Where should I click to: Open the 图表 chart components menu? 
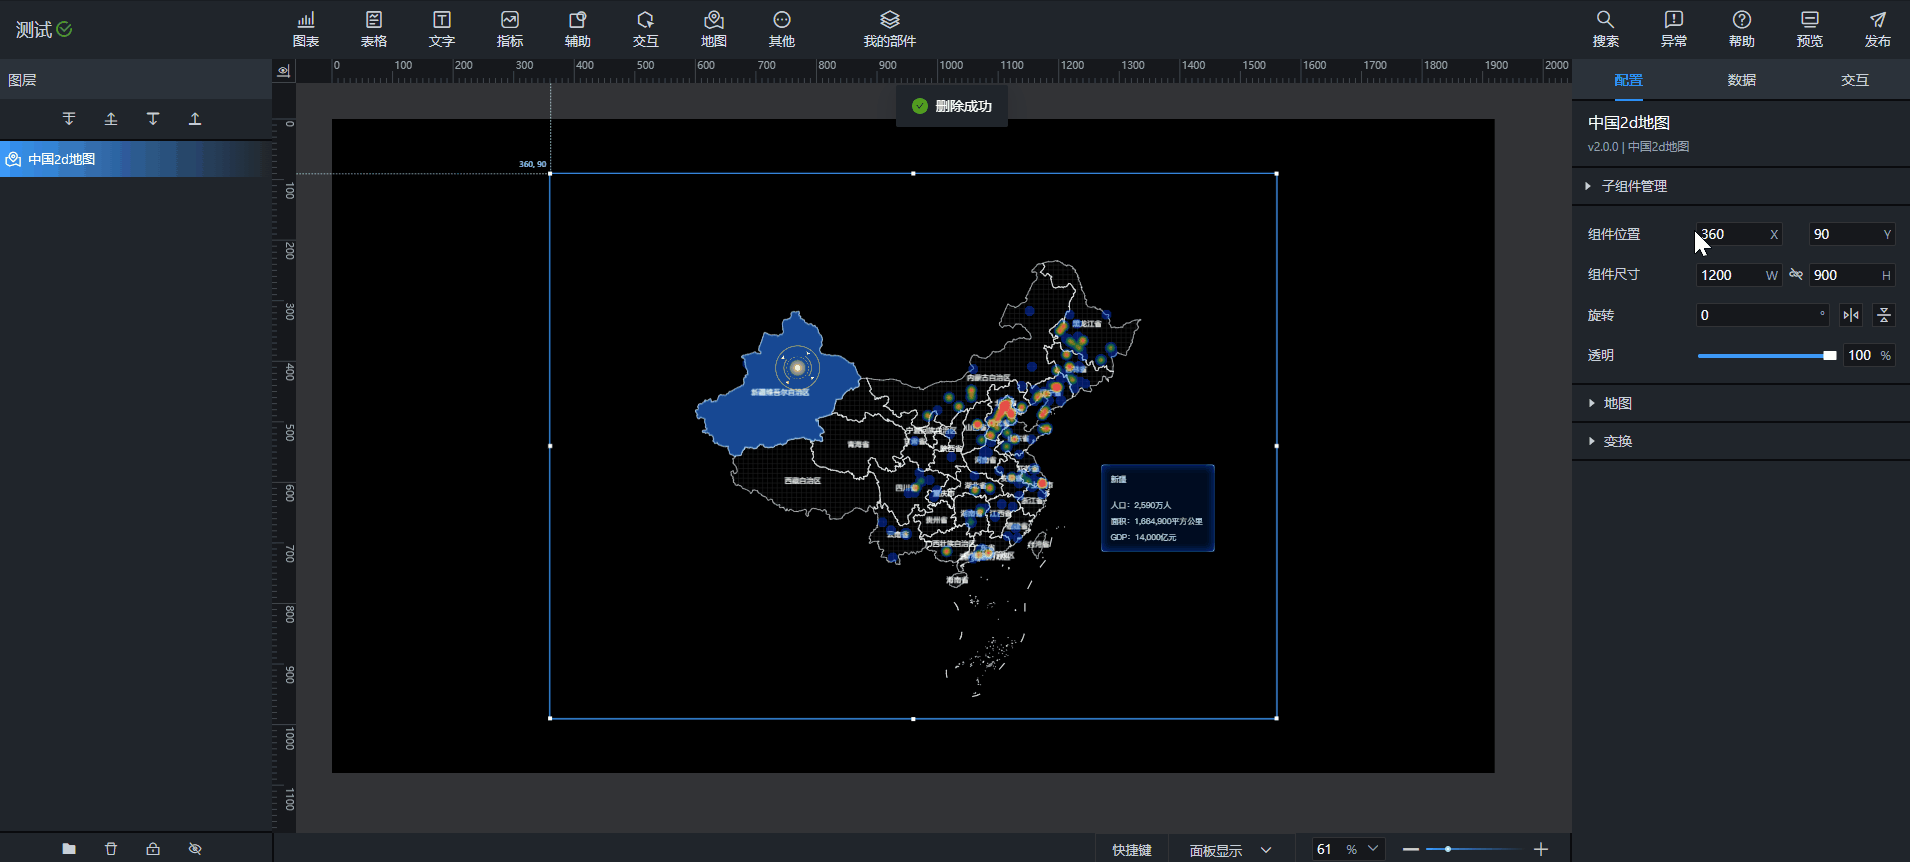(306, 29)
